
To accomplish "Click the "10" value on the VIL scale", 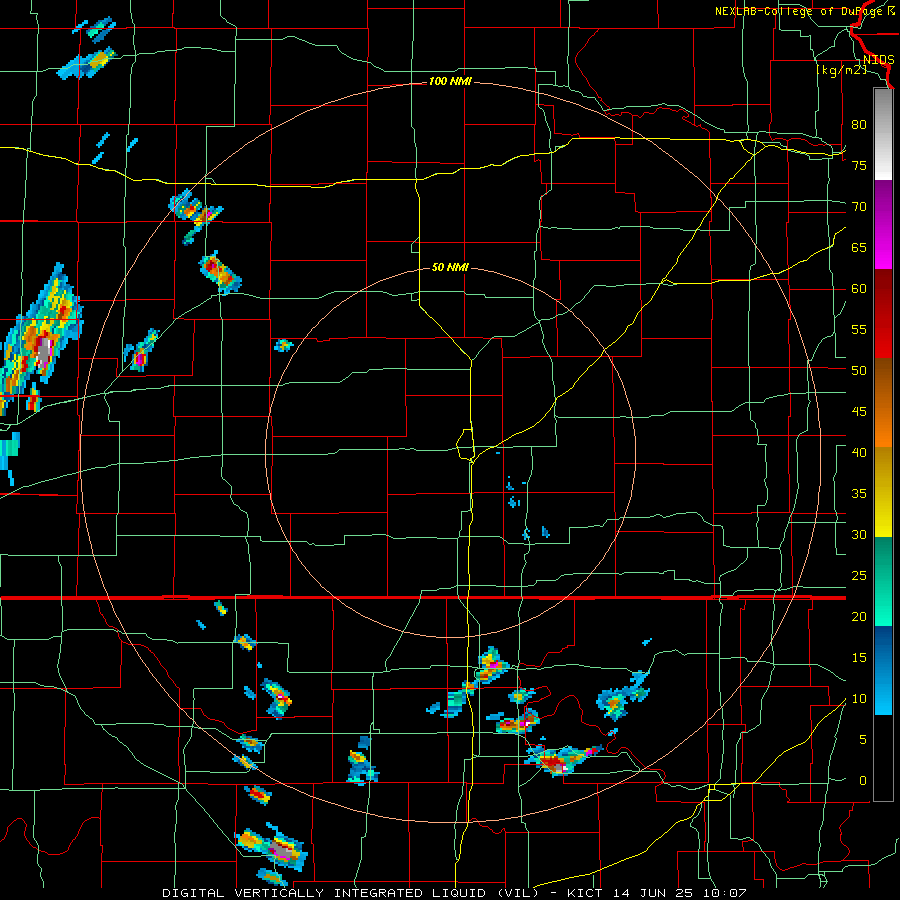I will pyautogui.click(x=859, y=699).
